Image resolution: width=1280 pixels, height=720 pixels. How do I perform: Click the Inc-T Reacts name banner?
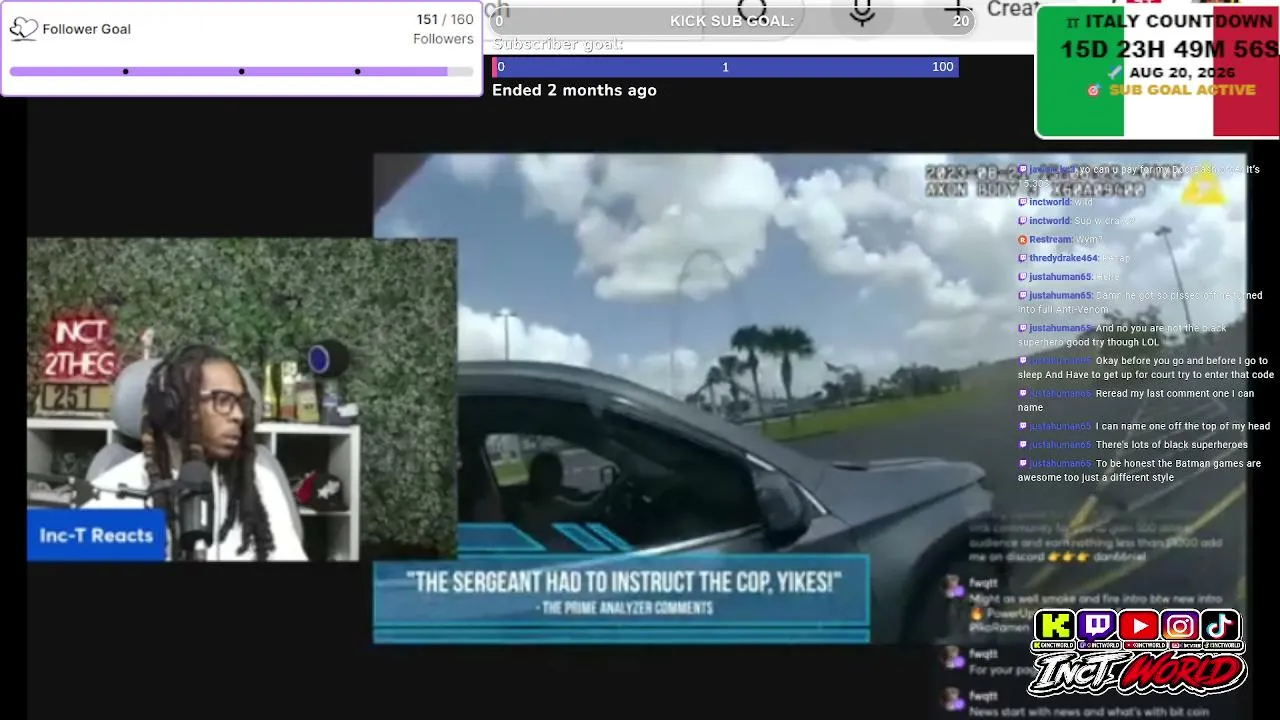(96, 535)
